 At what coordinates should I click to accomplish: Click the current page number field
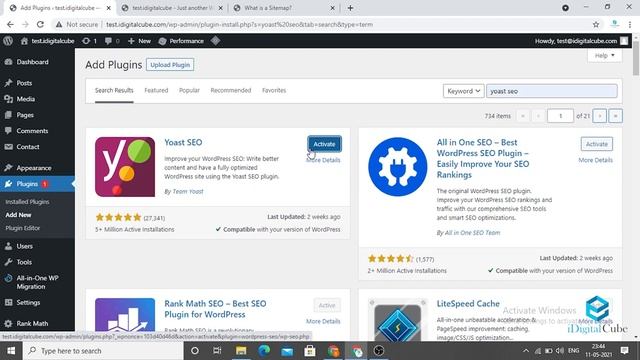(x=560, y=116)
